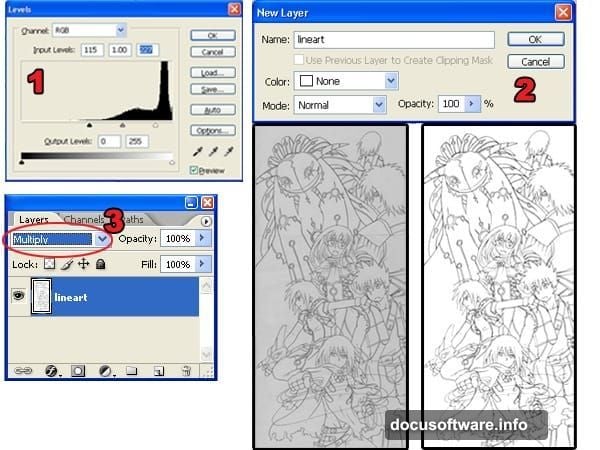This screenshot has height=450, width=600.
Task: Toggle the lock all padlock icon
Action: coord(101,264)
